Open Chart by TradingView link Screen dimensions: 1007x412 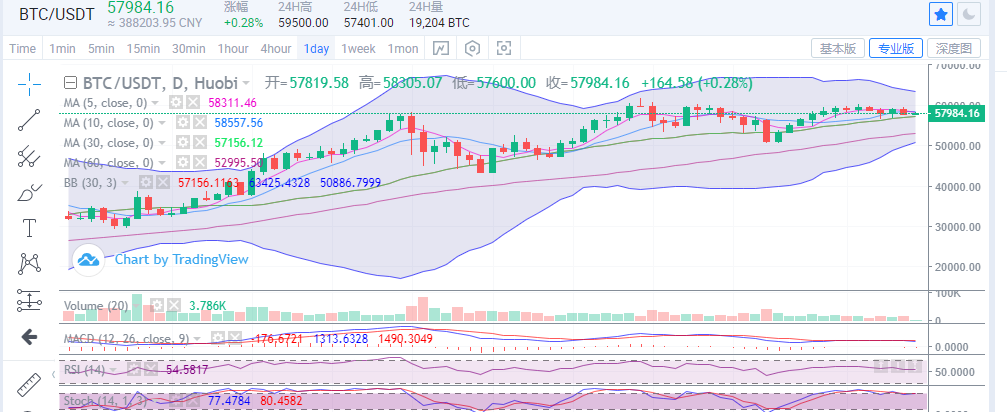tap(181, 259)
